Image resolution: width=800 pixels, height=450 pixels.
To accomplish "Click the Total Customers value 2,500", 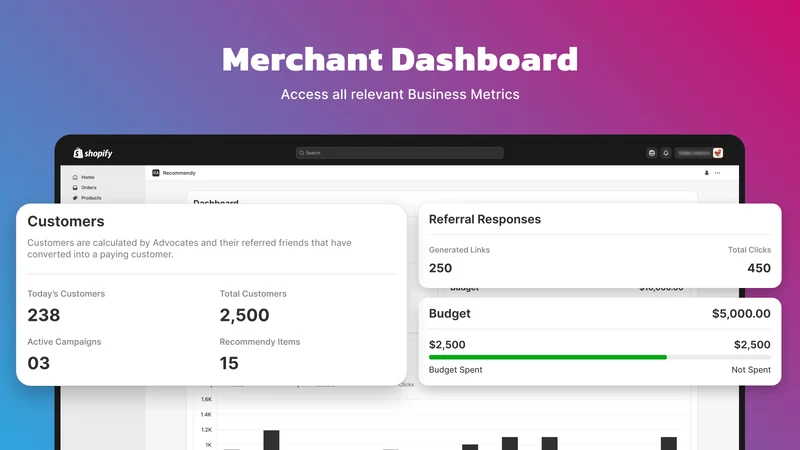I will click(244, 315).
